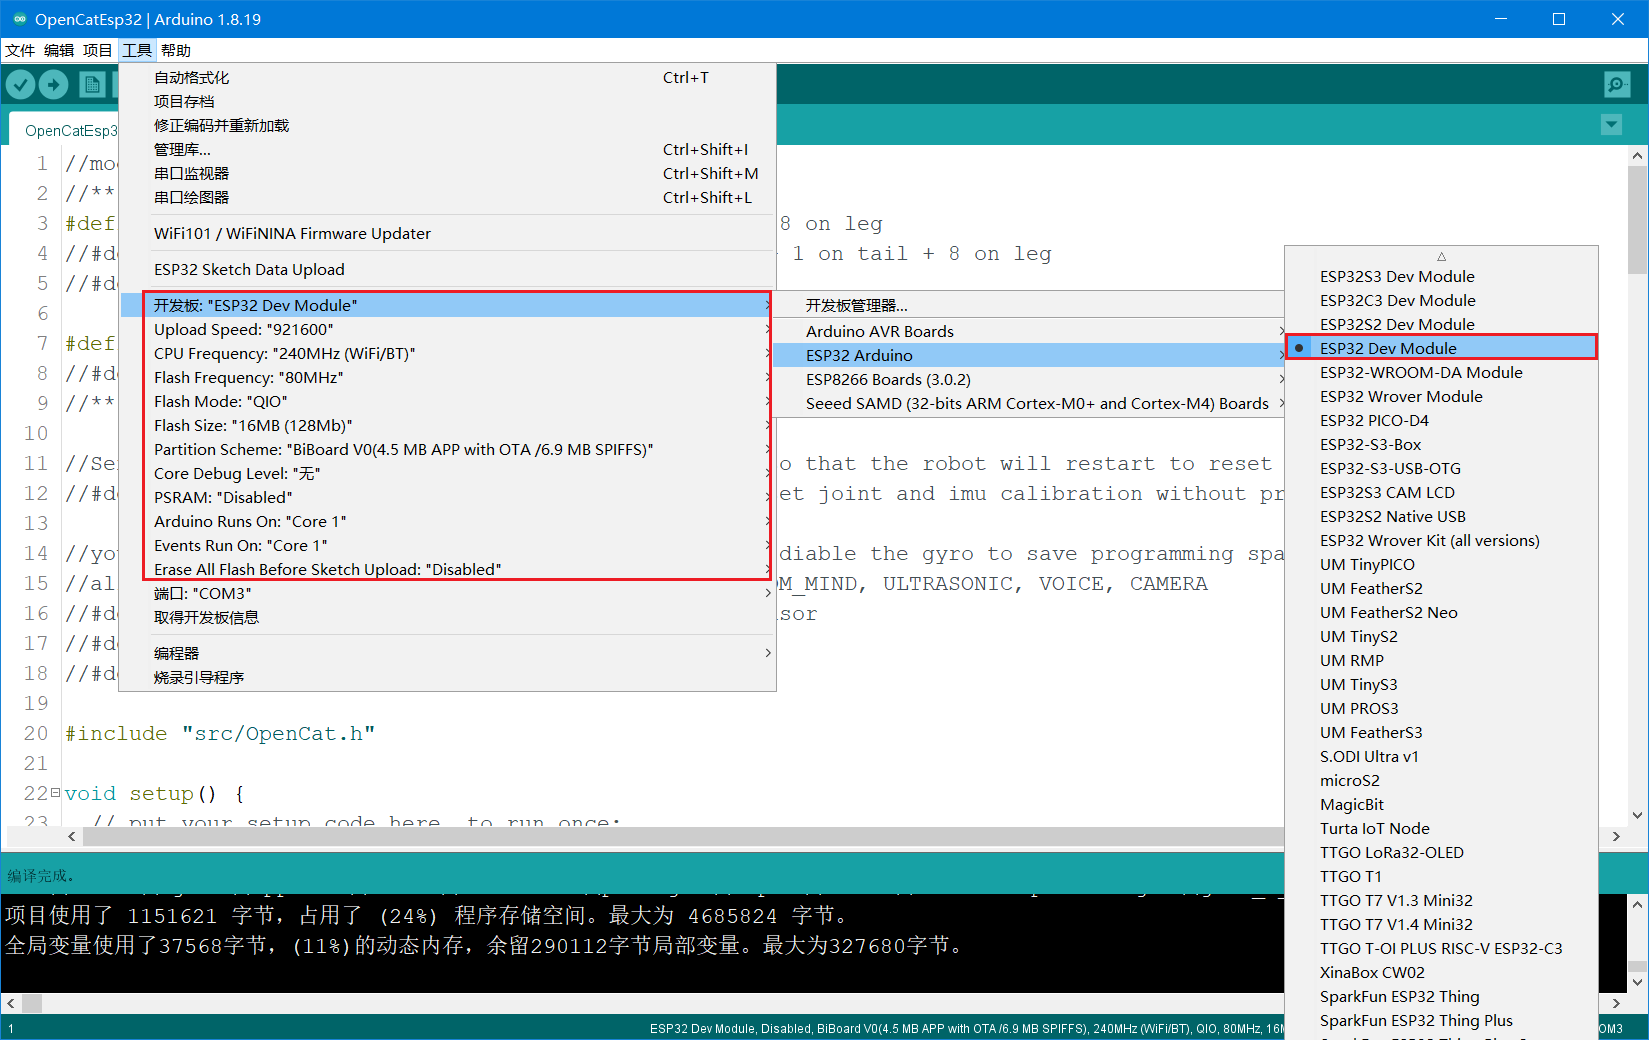Open the 工具 menu in menu bar
The image size is (1649, 1040).
point(137,50)
